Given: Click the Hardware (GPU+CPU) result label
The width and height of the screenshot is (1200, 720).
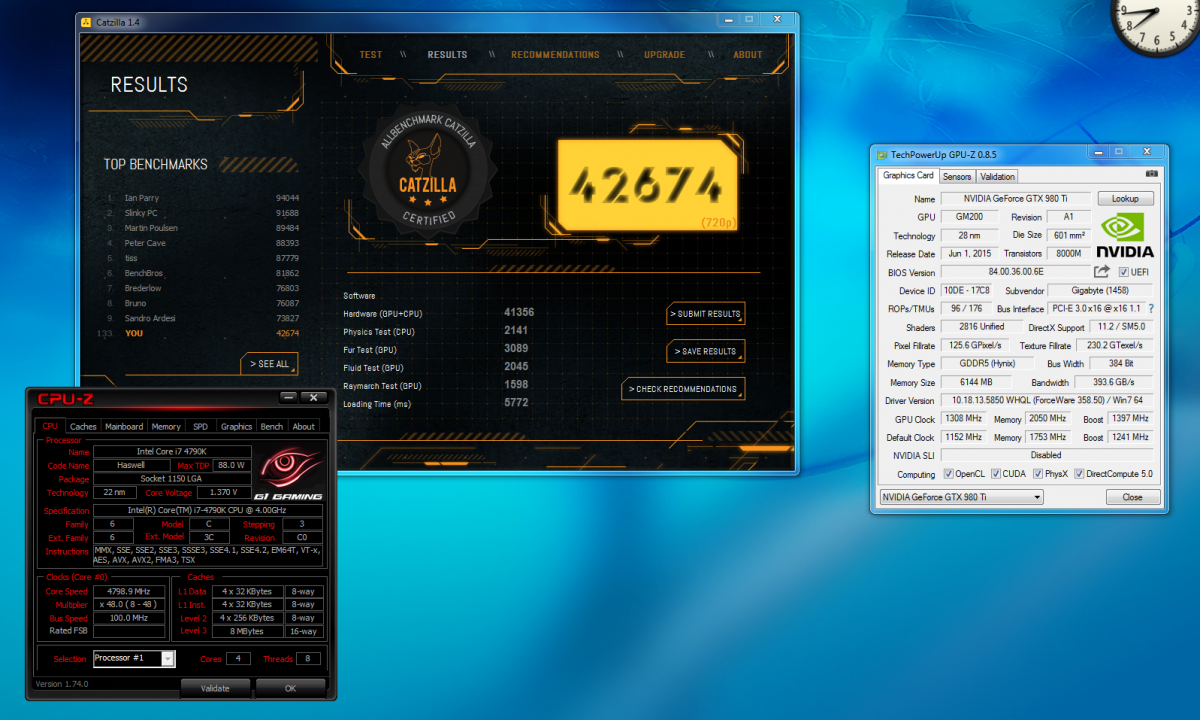Looking at the screenshot, I should (383, 314).
